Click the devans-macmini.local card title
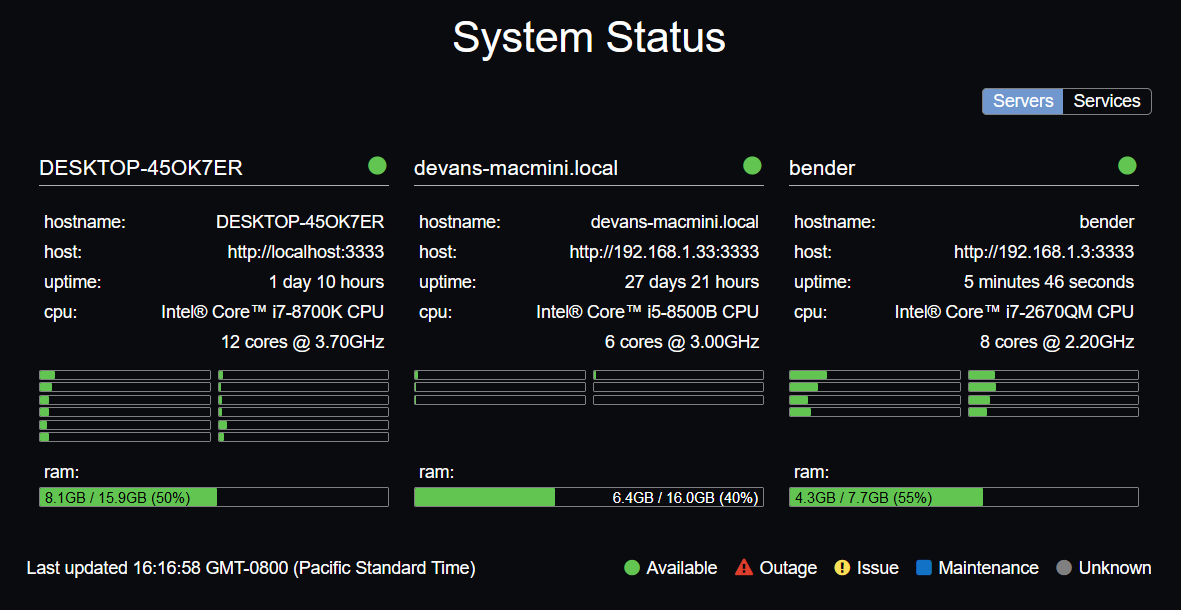This screenshot has height=610, width=1181. click(516, 168)
